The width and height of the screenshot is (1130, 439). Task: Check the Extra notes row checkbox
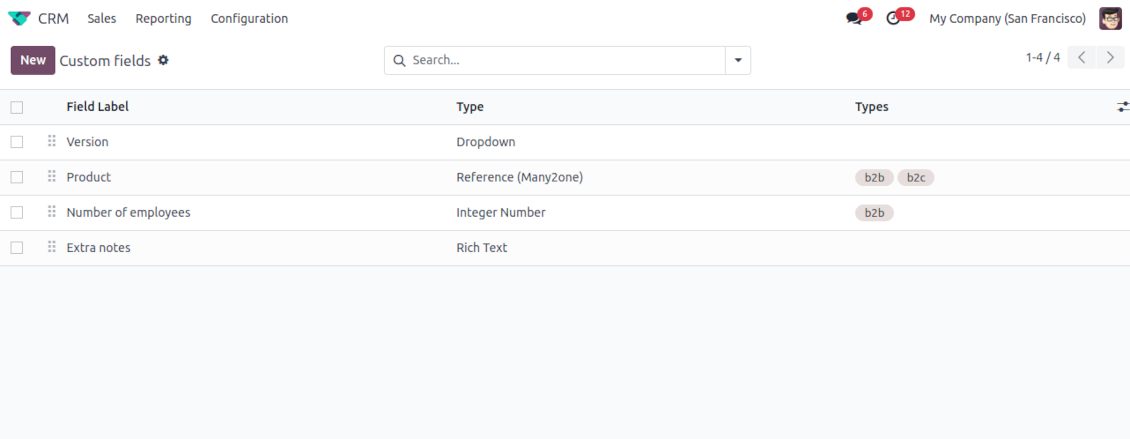pos(17,248)
